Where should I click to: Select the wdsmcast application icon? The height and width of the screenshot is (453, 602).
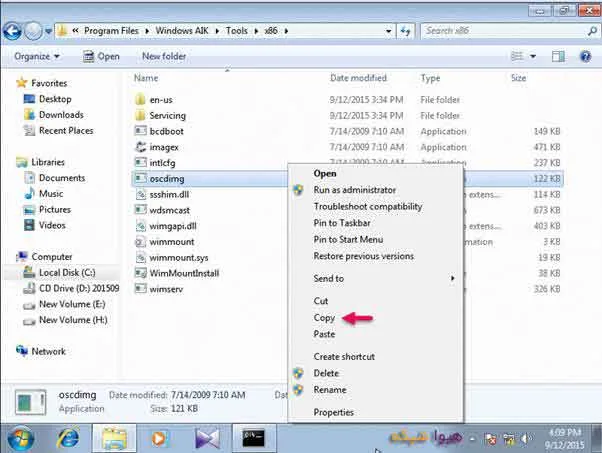point(141,210)
